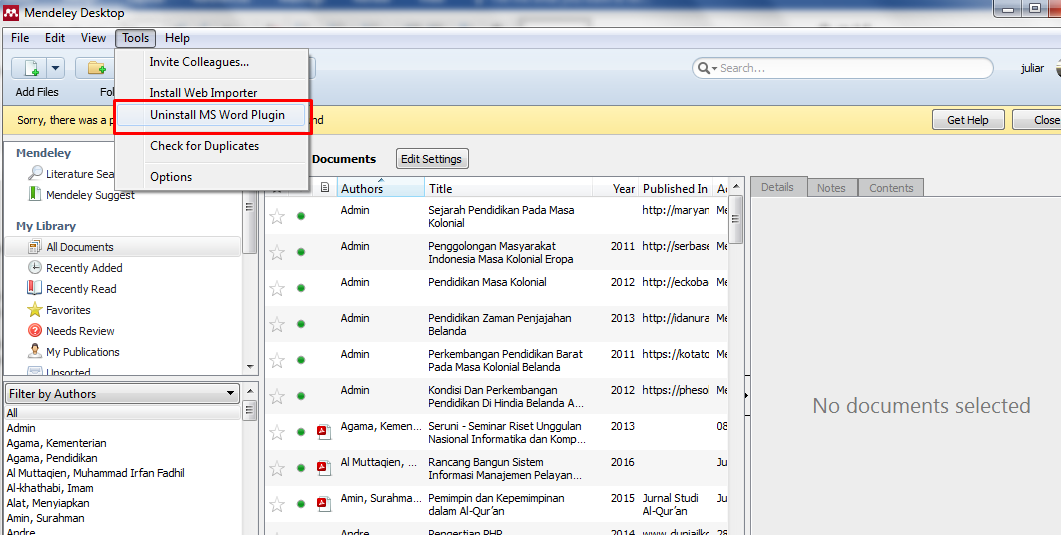Image resolution: width=1061 pixels, height=535 pixels.
Task: Click the document list scroll-up arrow
Action: (x=736, y=187)
